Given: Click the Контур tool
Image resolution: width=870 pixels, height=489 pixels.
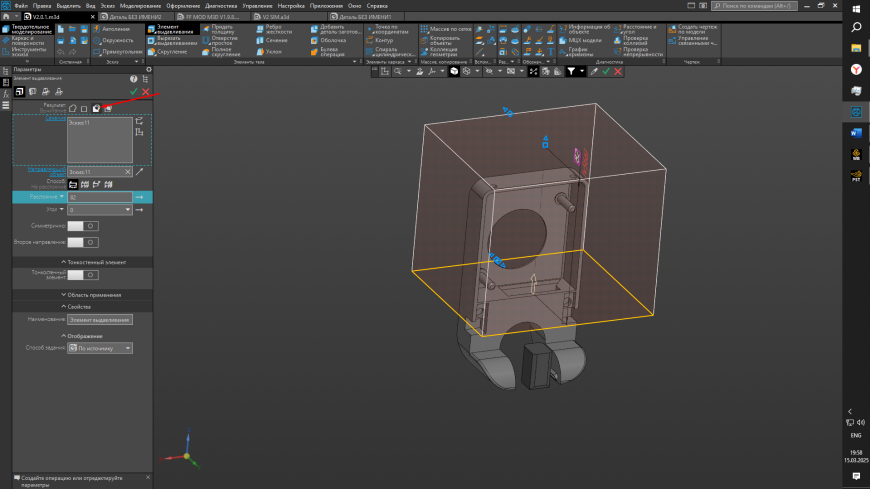Looking at the screenshot, I should pos(380,41).
